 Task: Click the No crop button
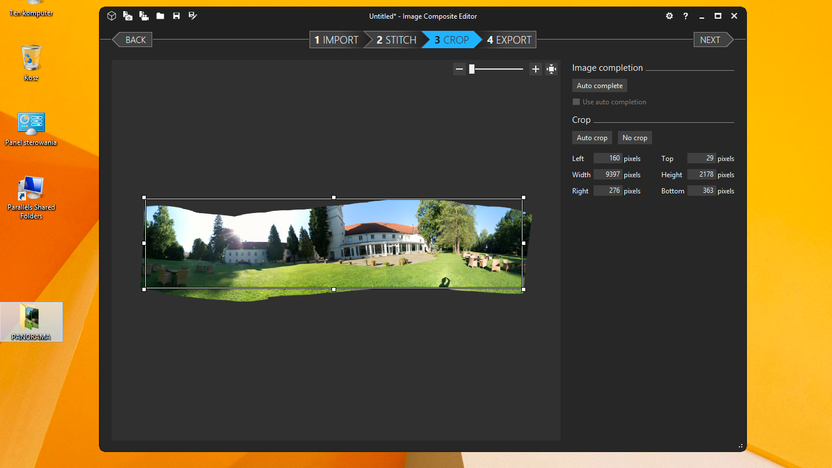pyautogui.click(x=635, y=137)
